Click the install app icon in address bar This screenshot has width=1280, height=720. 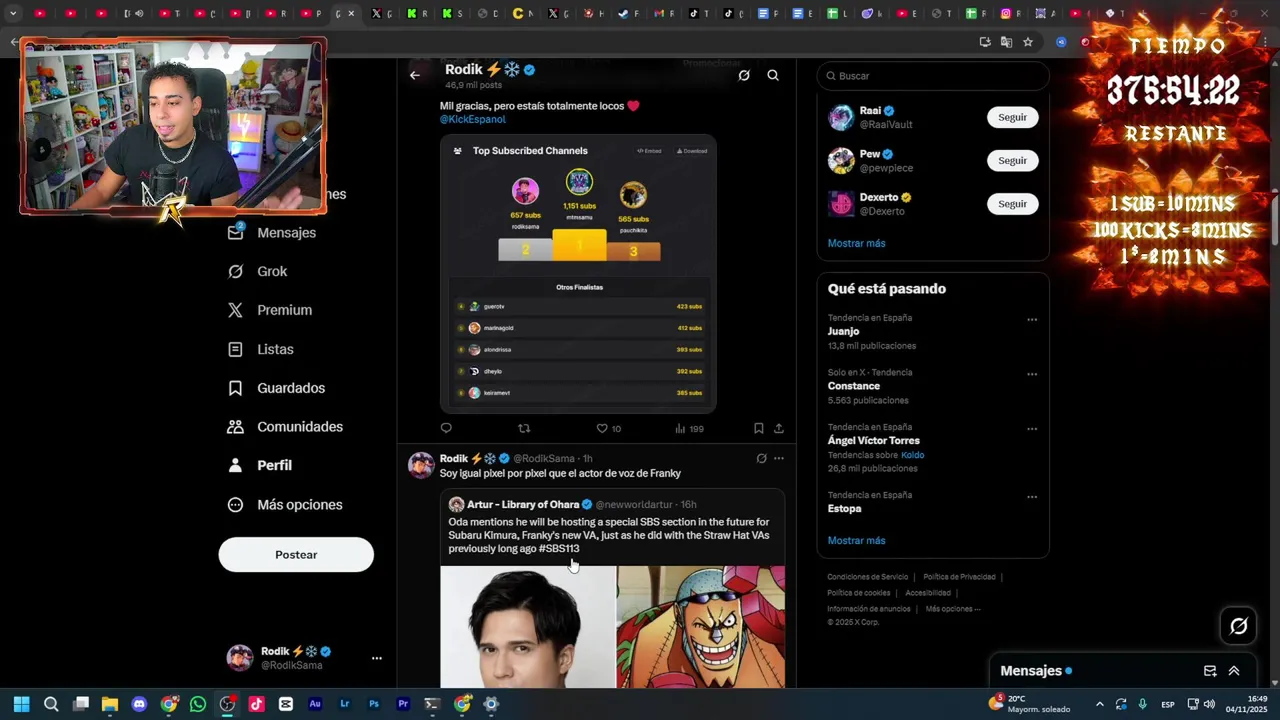[x=985, y=42]
